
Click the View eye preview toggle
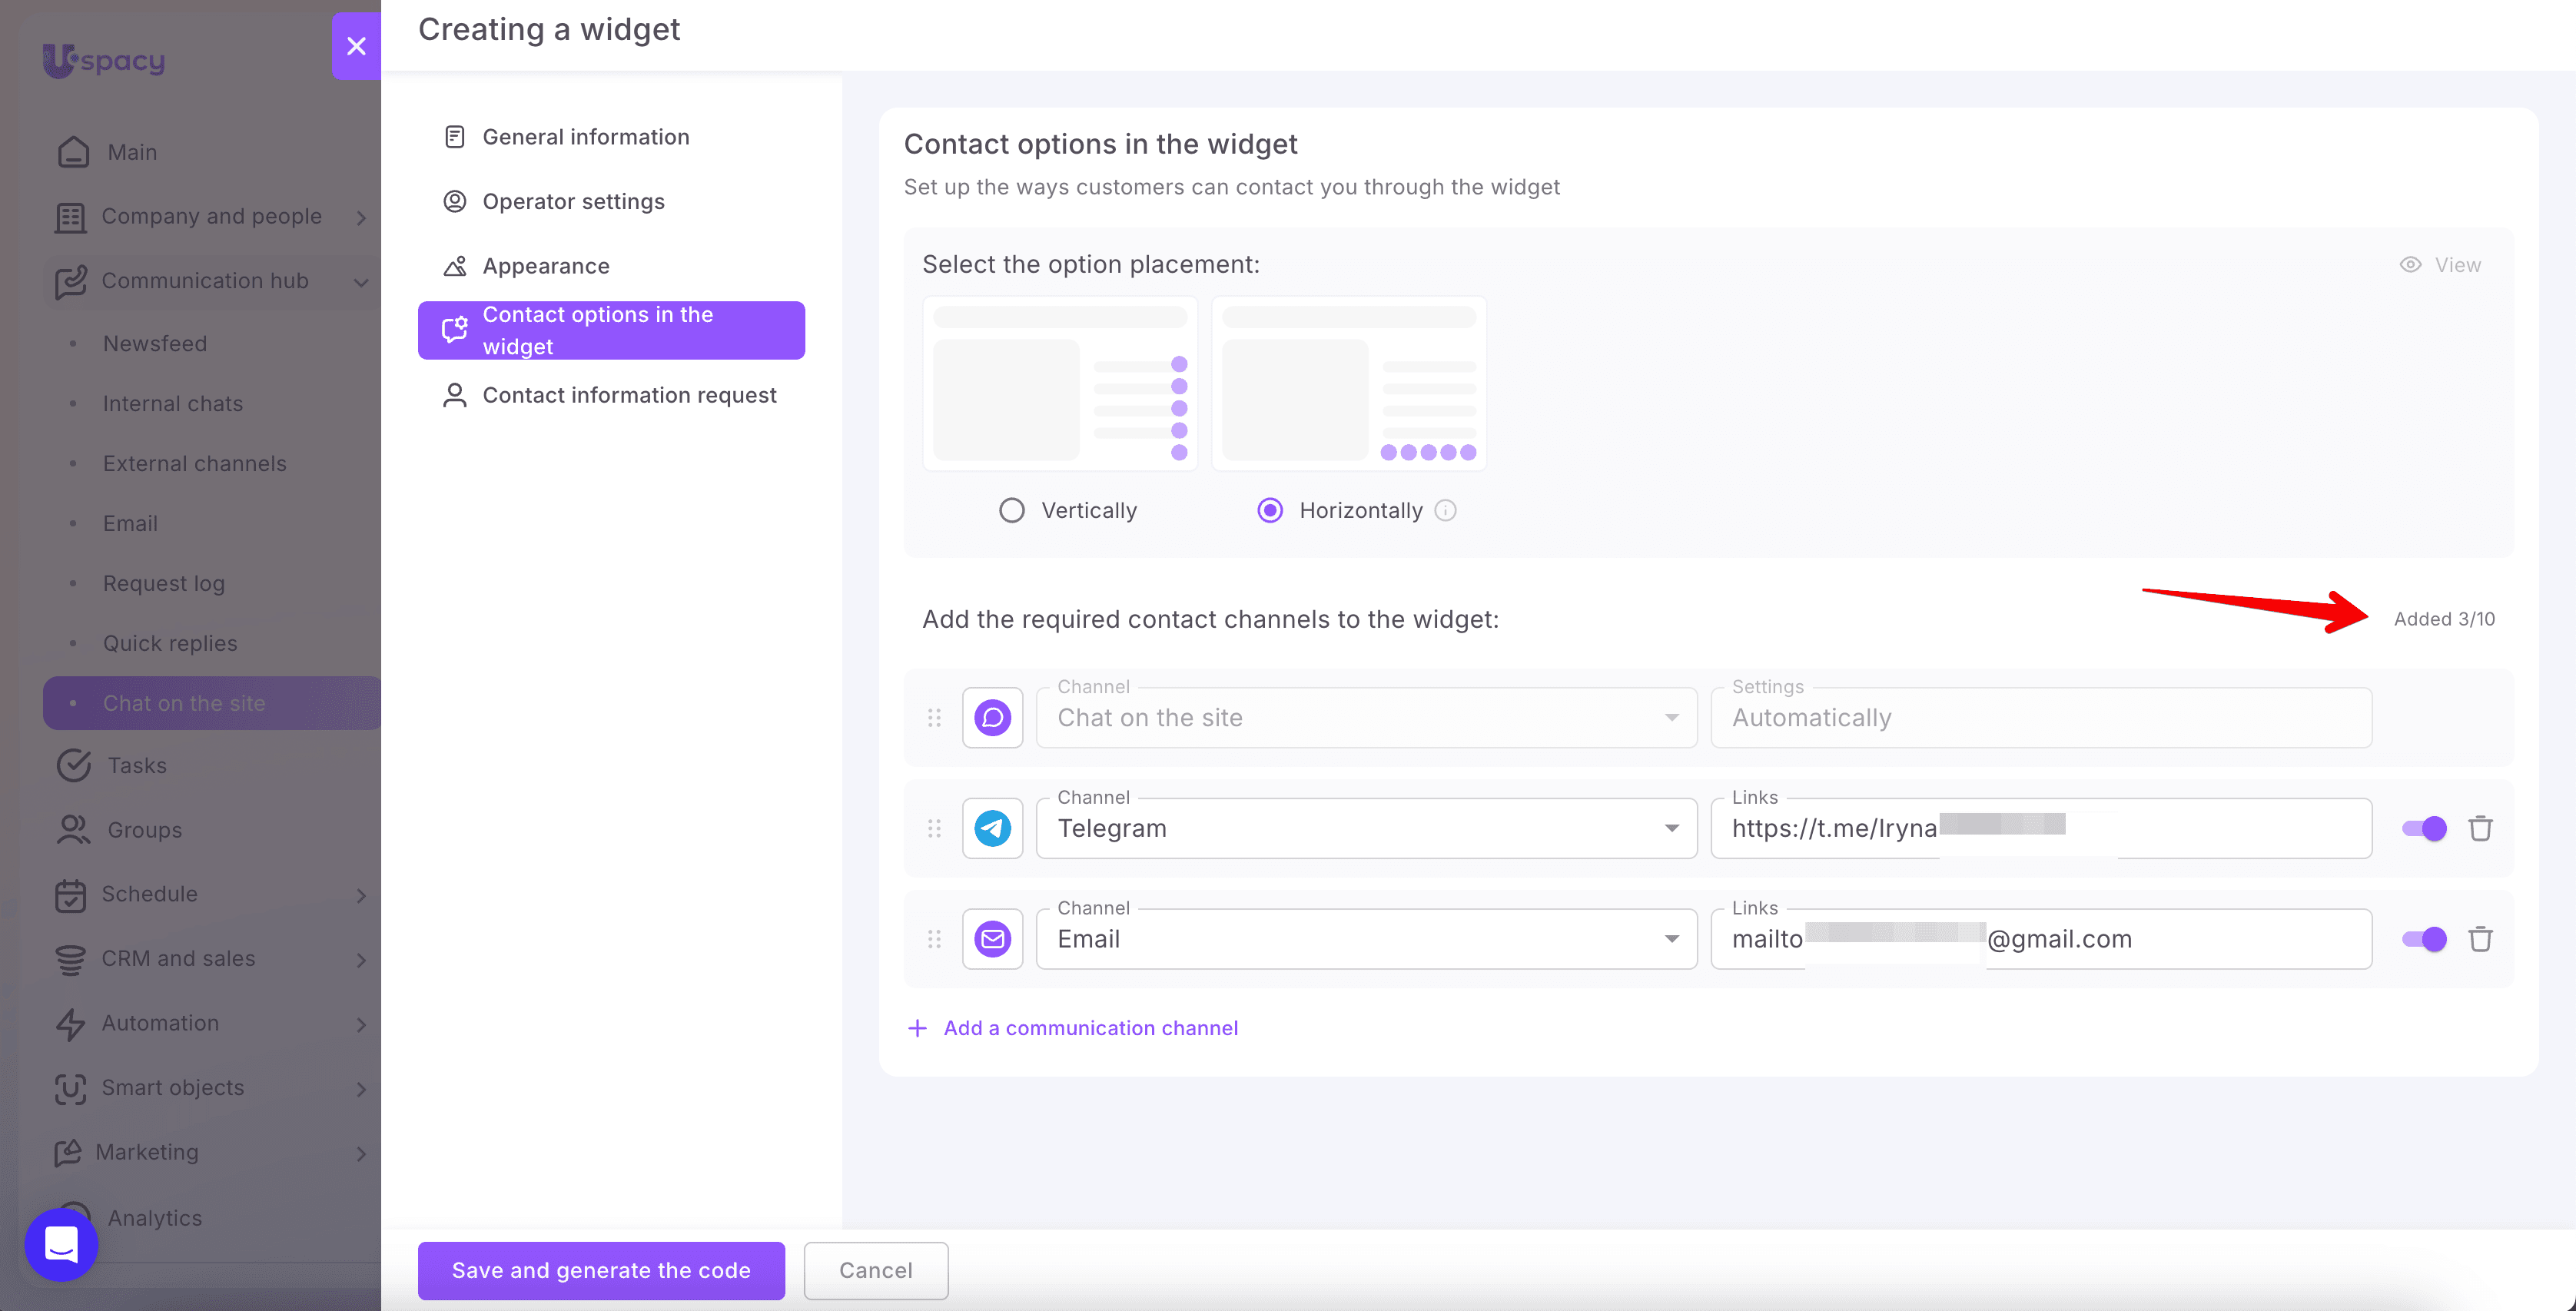click(2440, 265)
